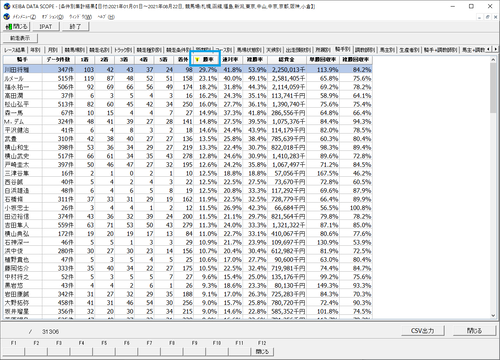Screen dimensions: 500x360
Task: Open the オプション(O) menu
Action: (52, 17)
